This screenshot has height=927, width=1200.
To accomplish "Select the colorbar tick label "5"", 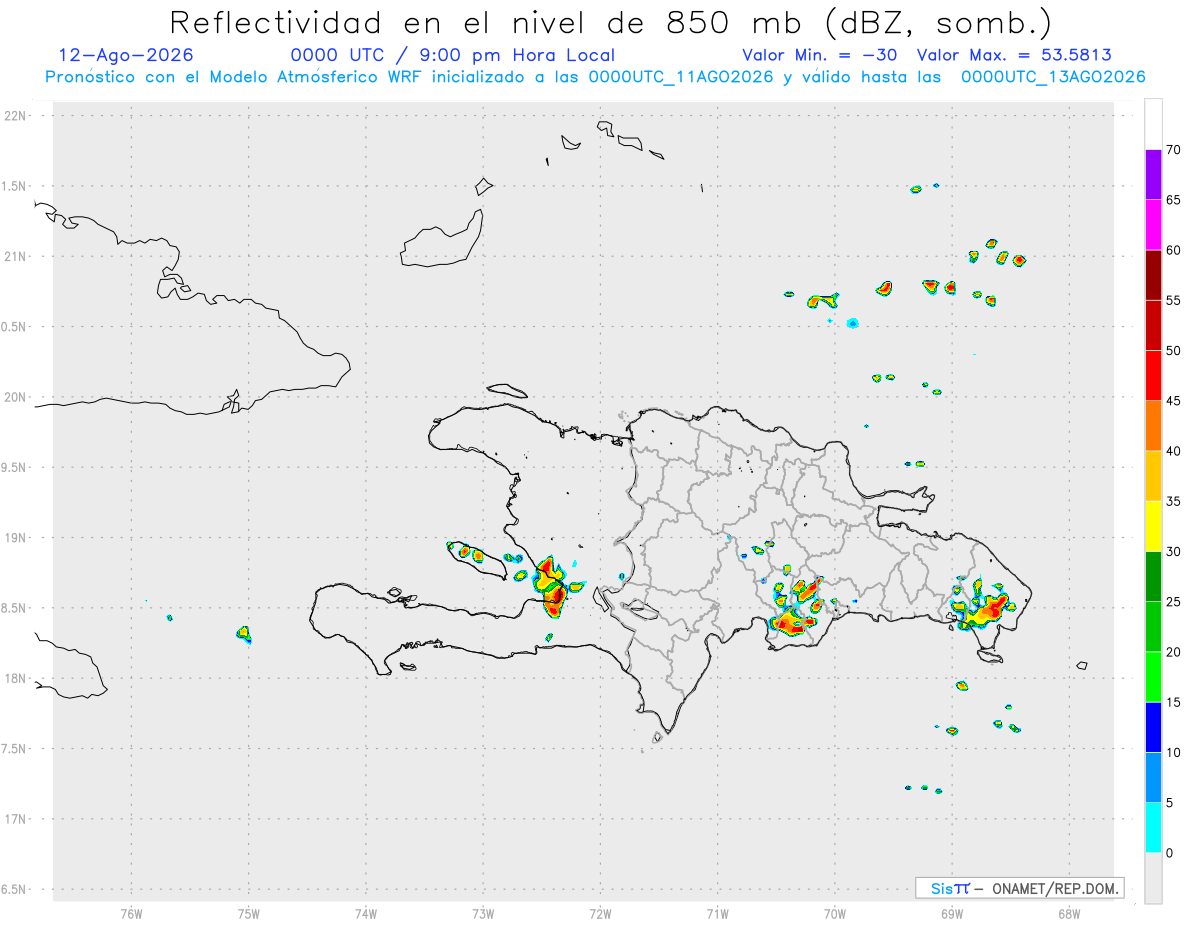I will (1170, 803).
